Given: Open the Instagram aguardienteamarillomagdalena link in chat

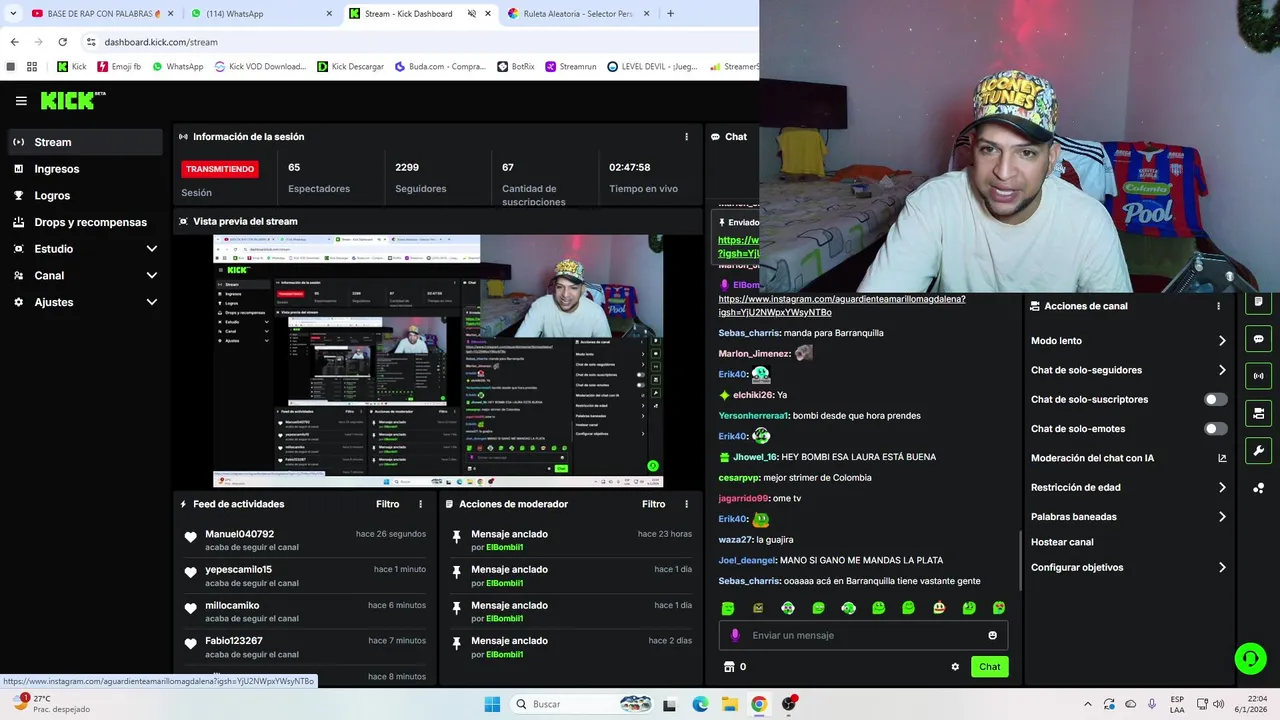Looking at the screenshot, I should pyautogui.click(x=842, y=305).
